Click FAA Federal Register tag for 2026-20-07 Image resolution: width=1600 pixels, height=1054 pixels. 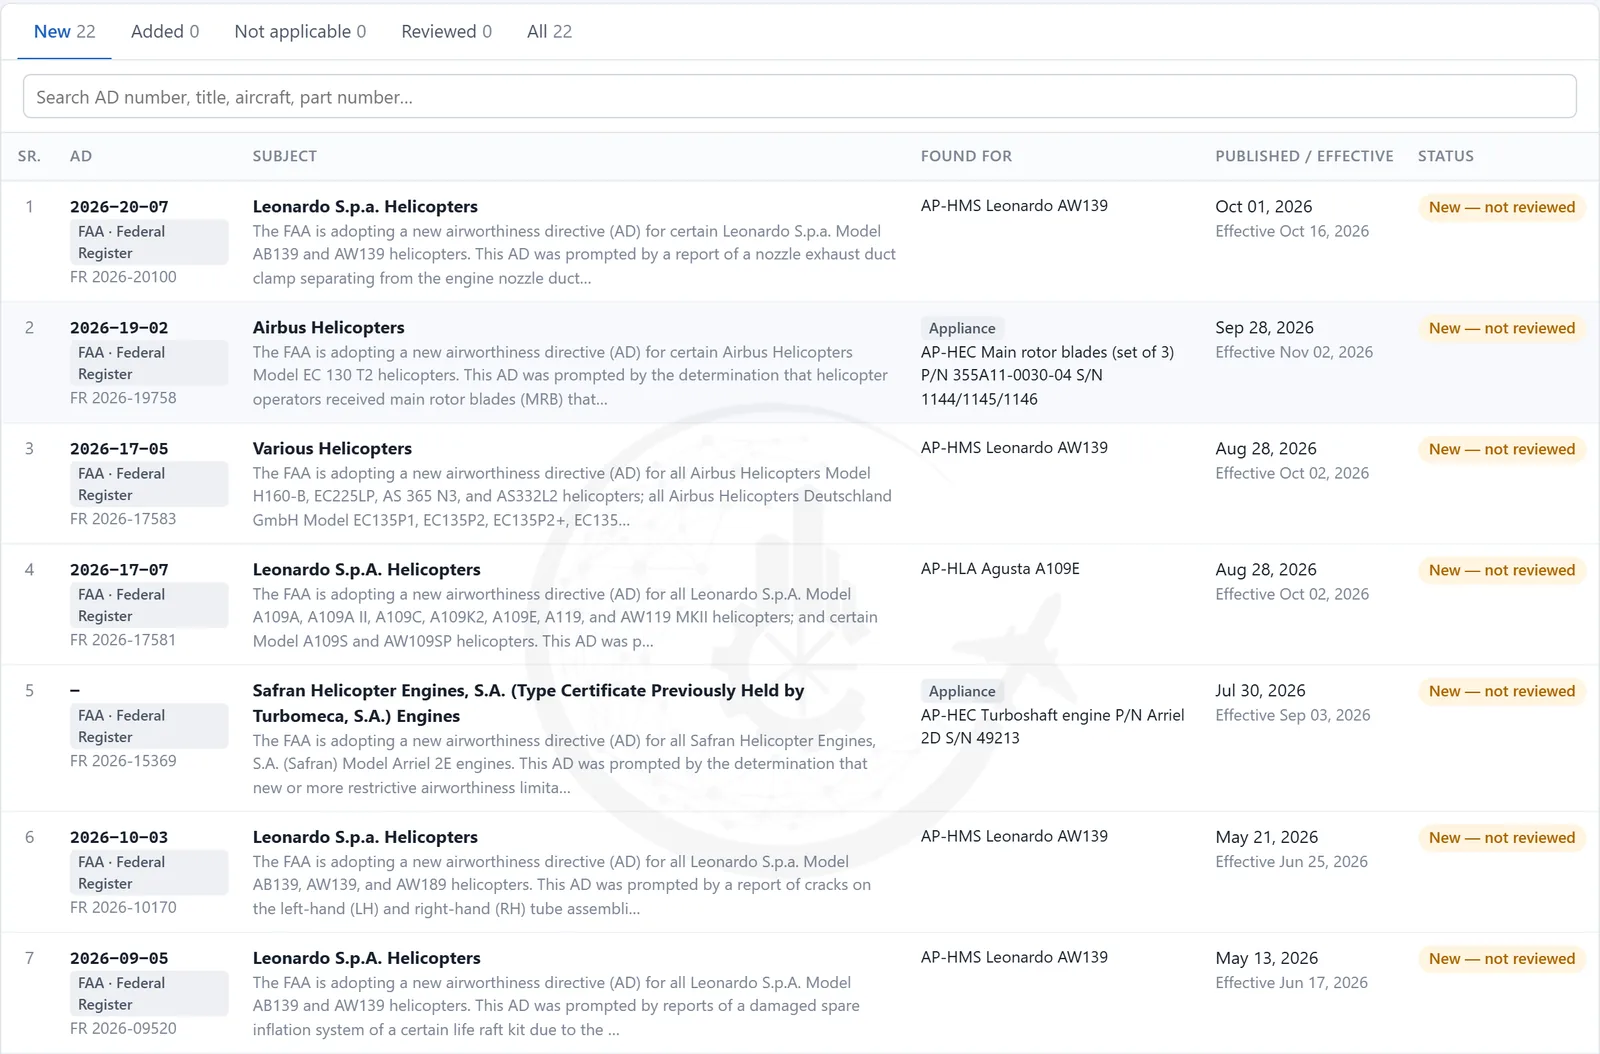(149, 242)
